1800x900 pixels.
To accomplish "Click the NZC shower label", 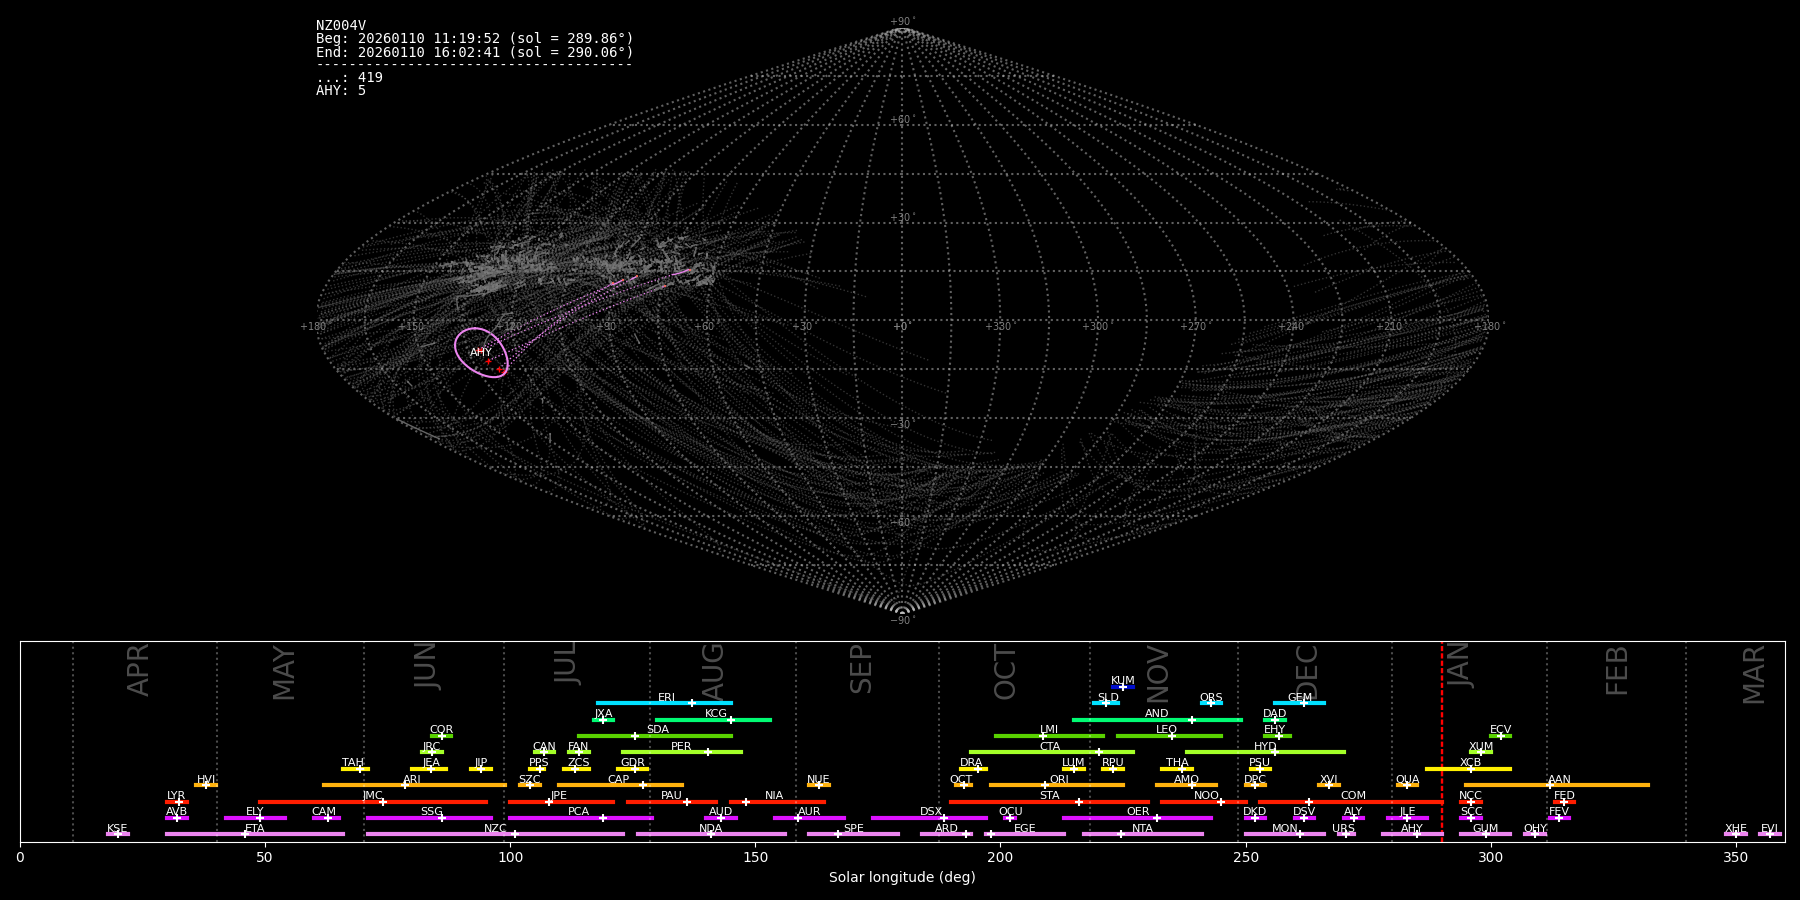I will [496, 829].
